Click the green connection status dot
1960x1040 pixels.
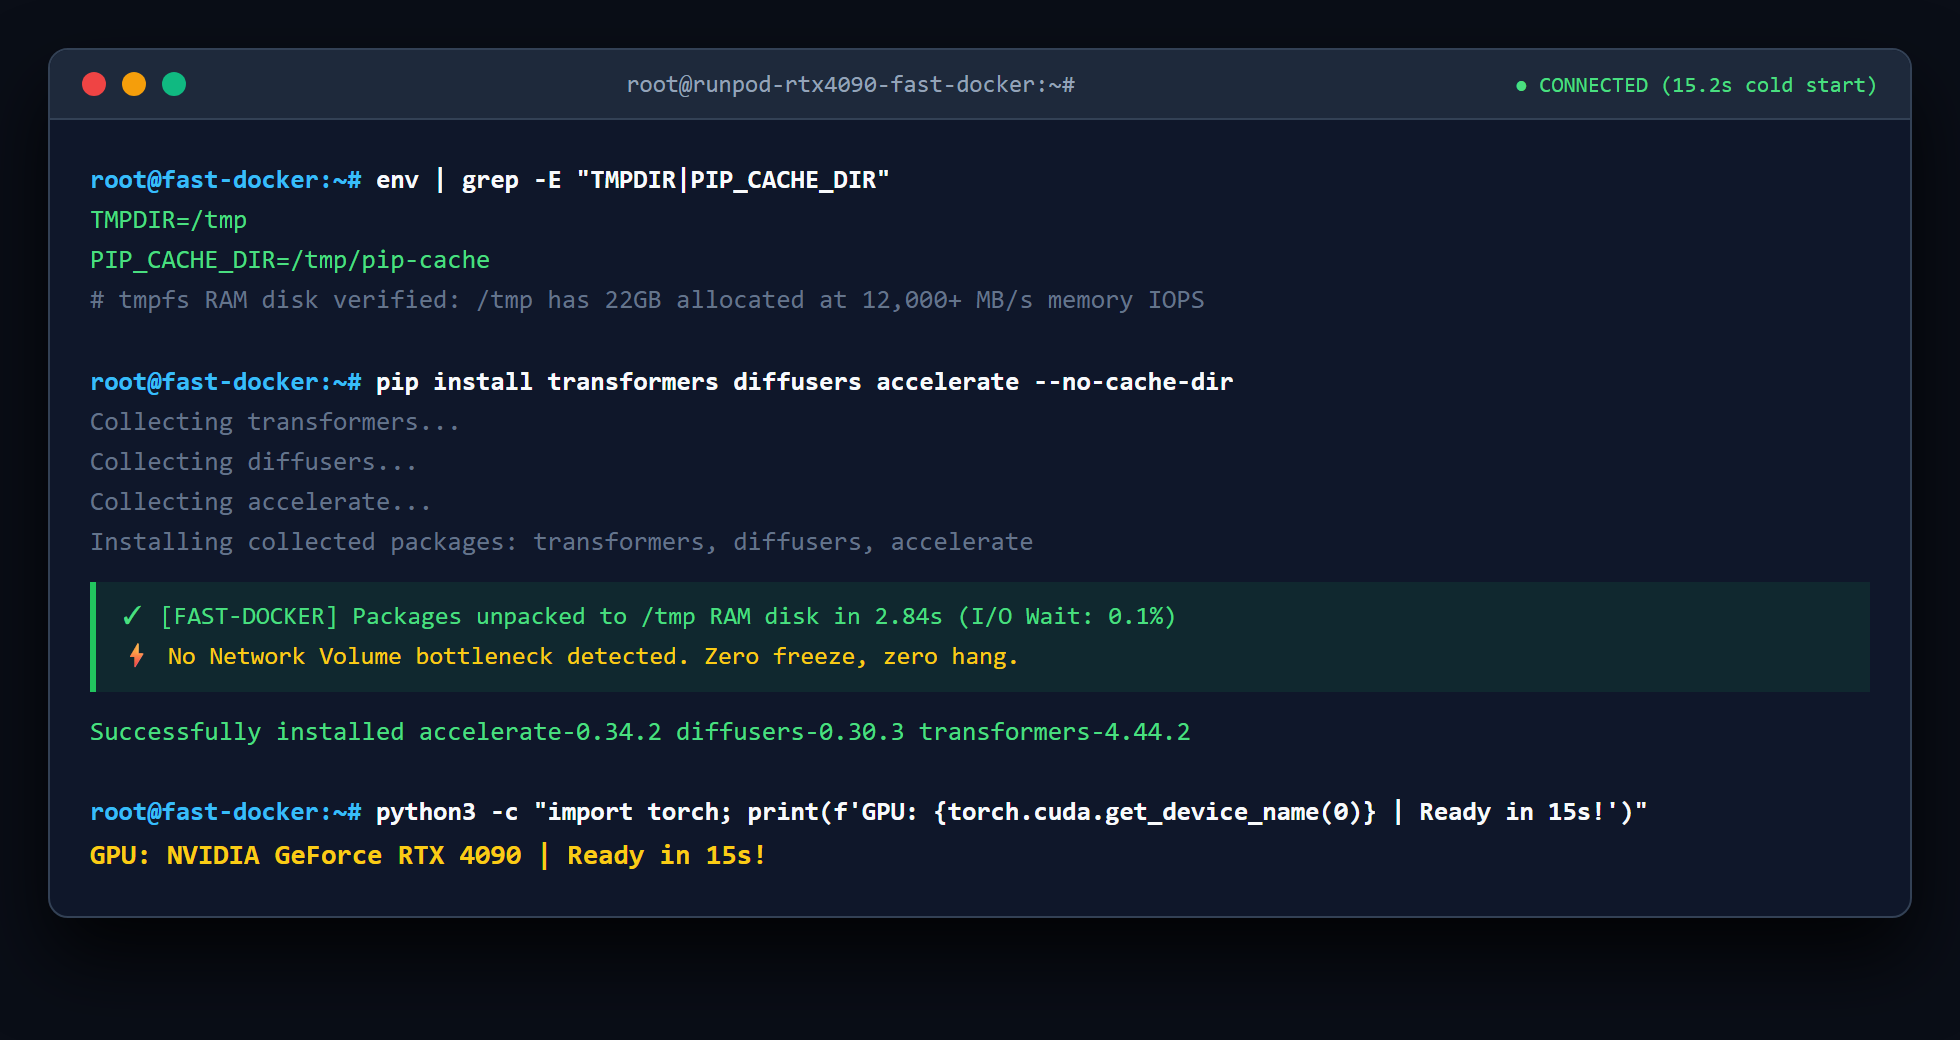pos(1521,86)
